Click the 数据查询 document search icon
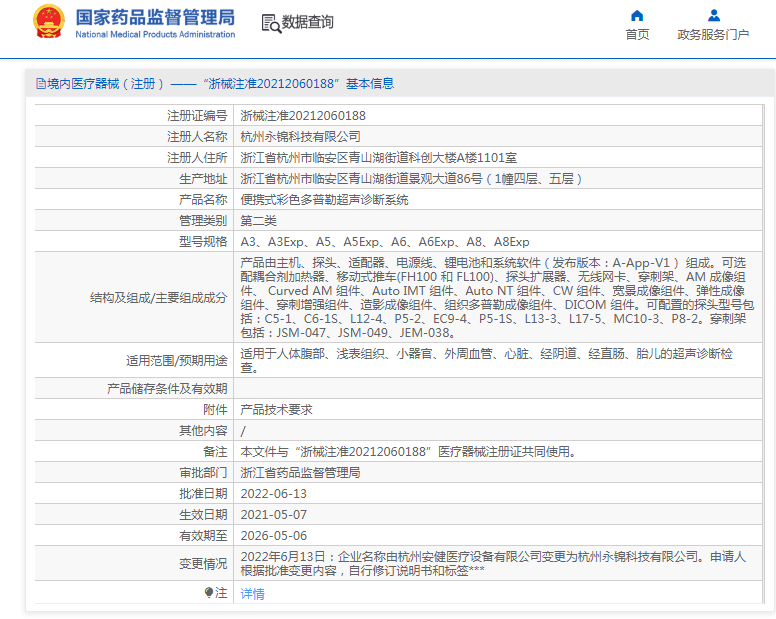Image resolution: width=776 pixels, height=619 pixels. click(x=270, y=22)
